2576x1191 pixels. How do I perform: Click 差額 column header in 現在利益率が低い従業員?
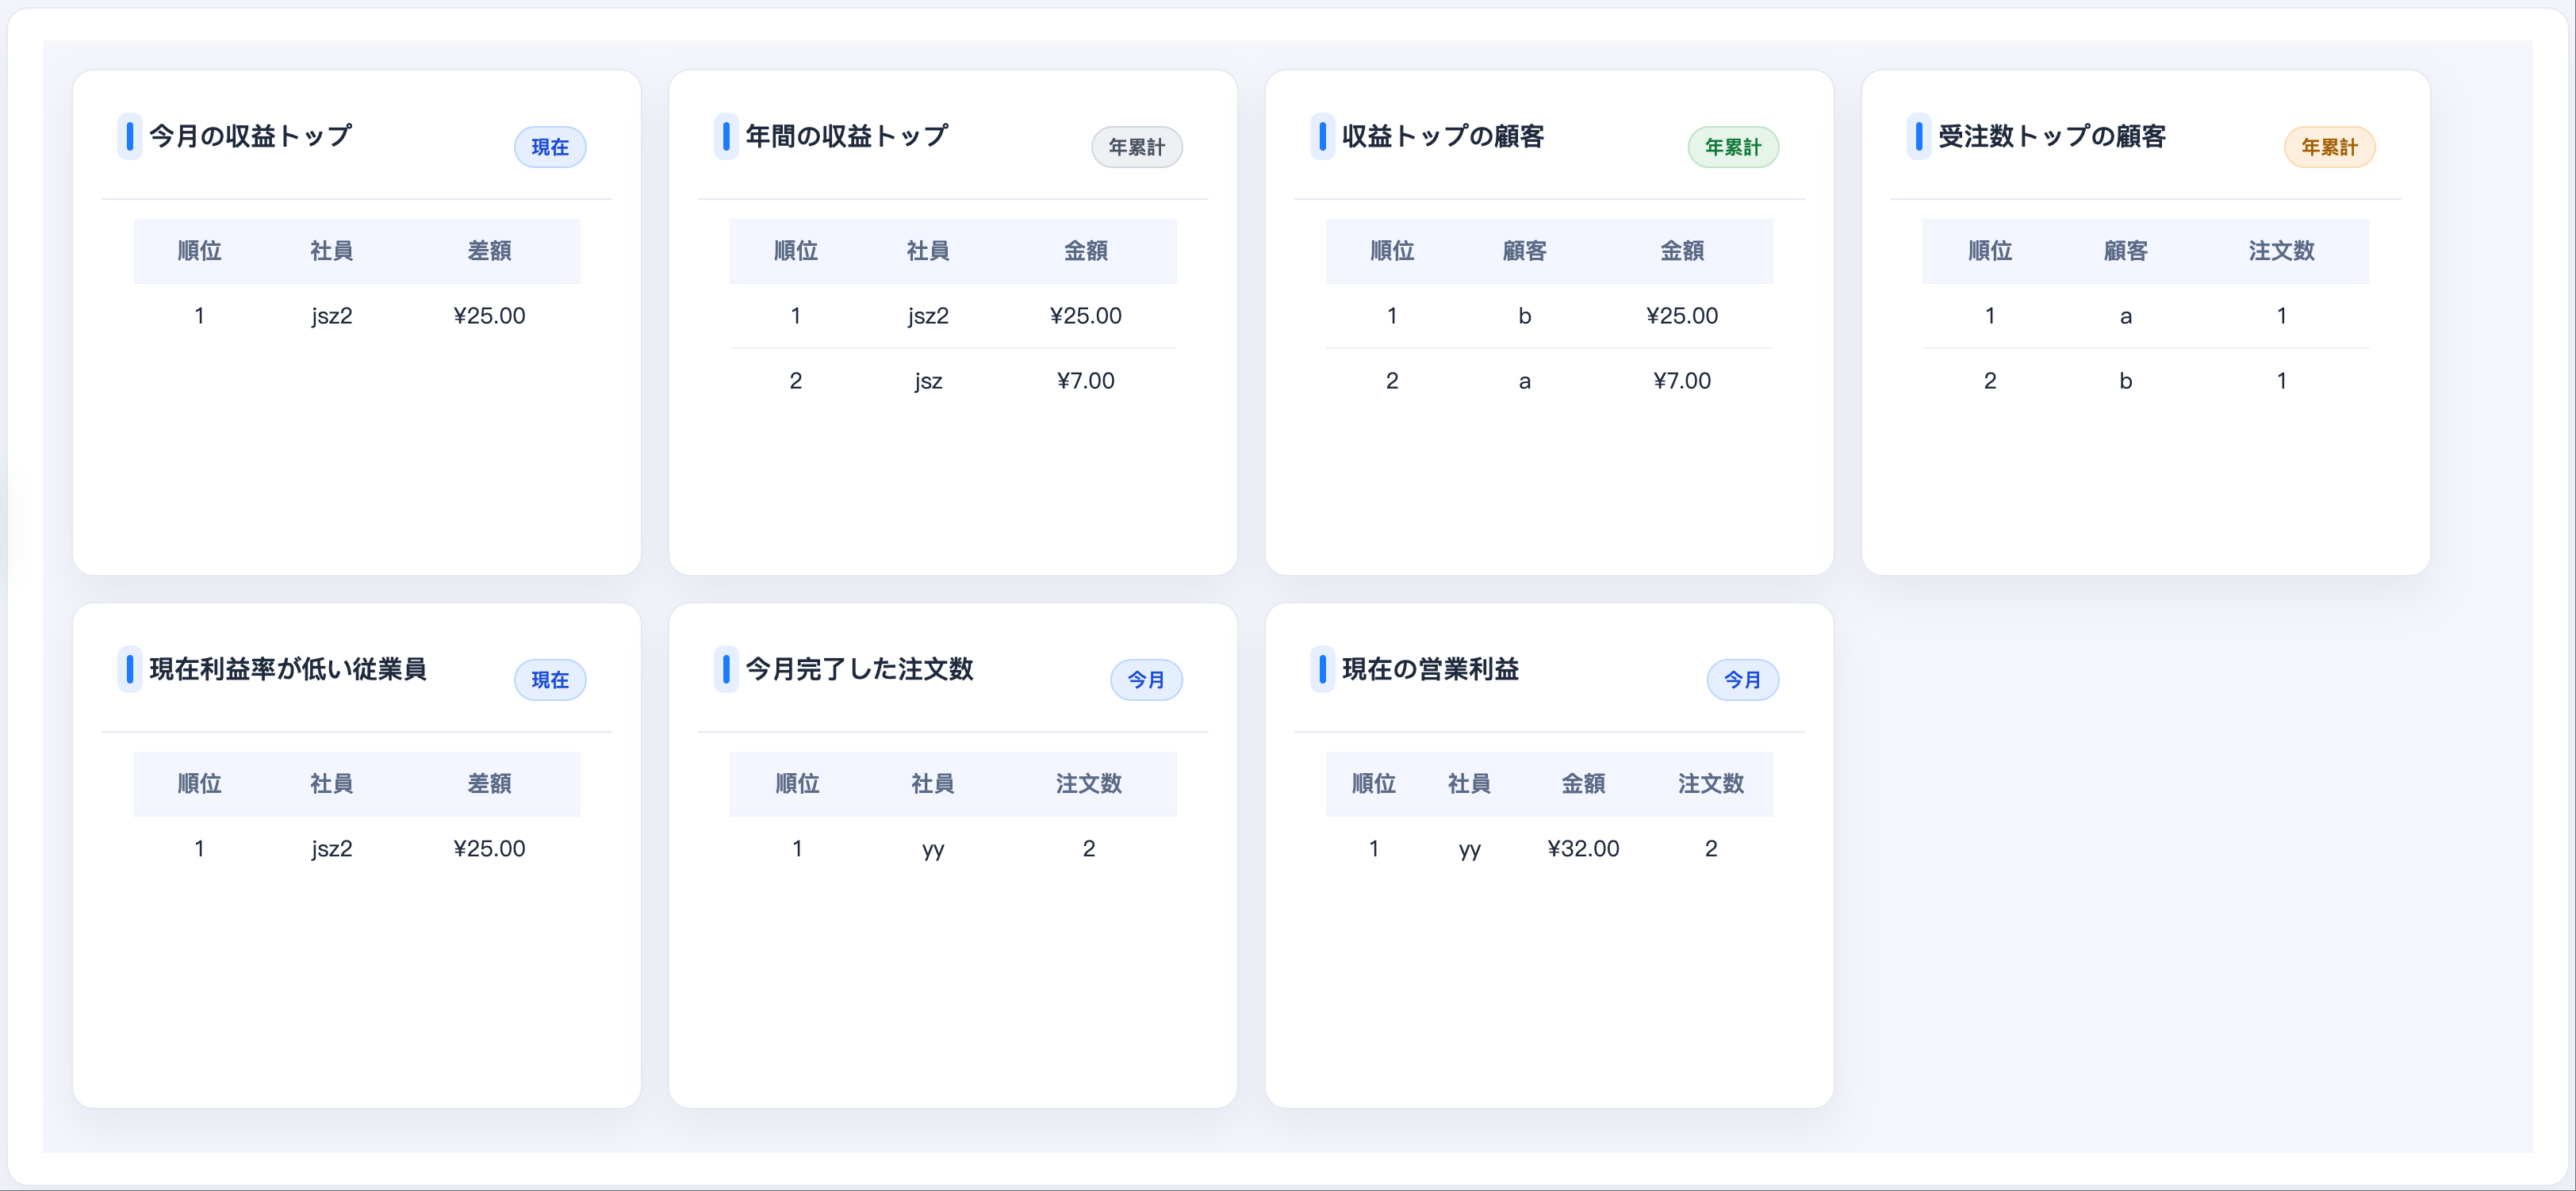(x=489, y=784)
